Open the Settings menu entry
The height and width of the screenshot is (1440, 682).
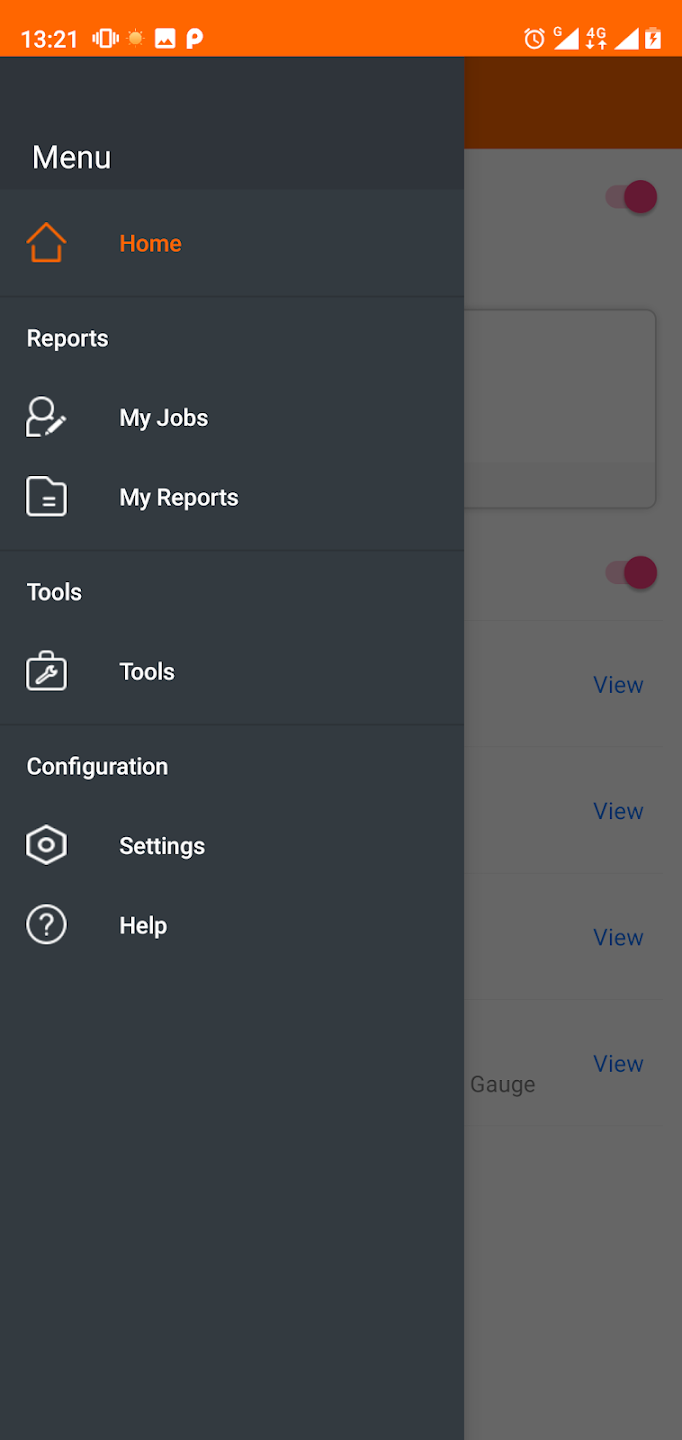pos(162,846)
